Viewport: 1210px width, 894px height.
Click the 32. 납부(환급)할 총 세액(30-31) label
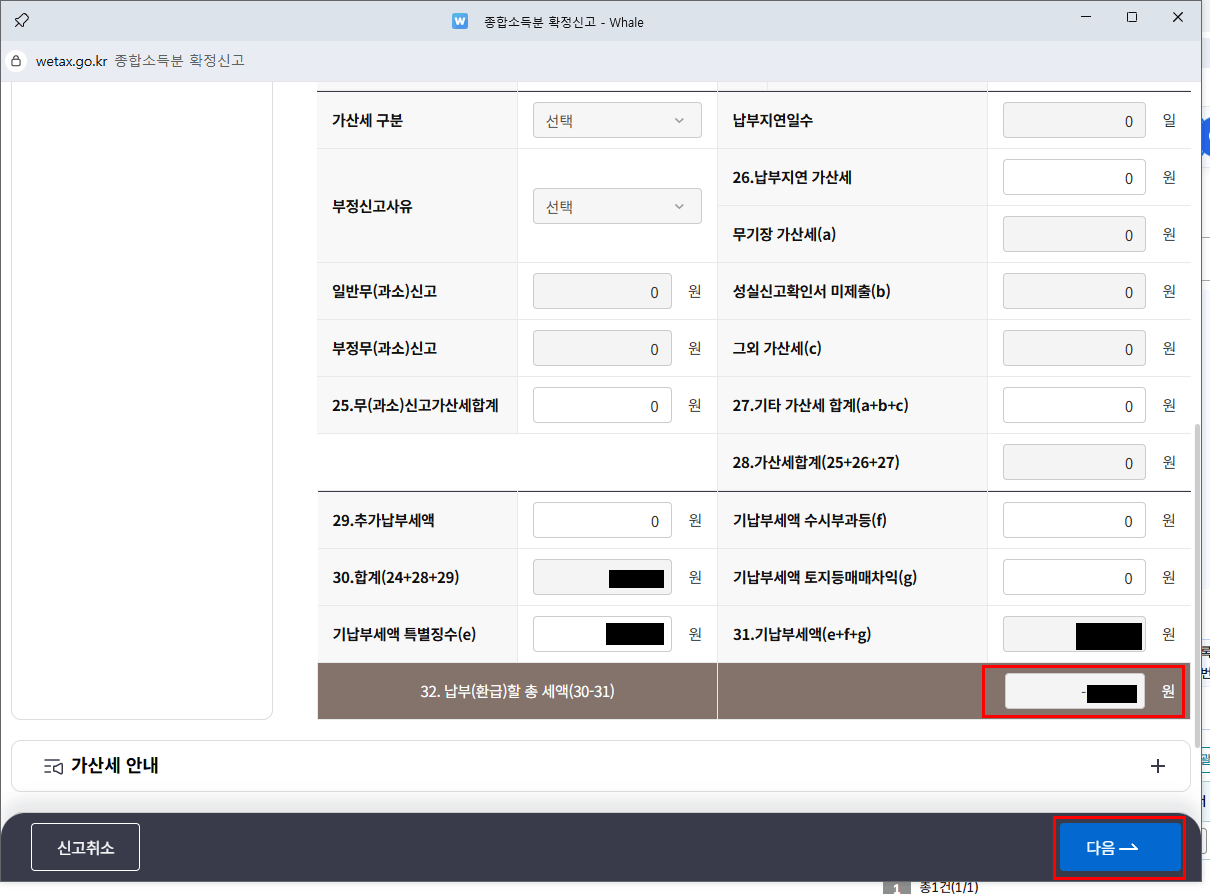517,691
